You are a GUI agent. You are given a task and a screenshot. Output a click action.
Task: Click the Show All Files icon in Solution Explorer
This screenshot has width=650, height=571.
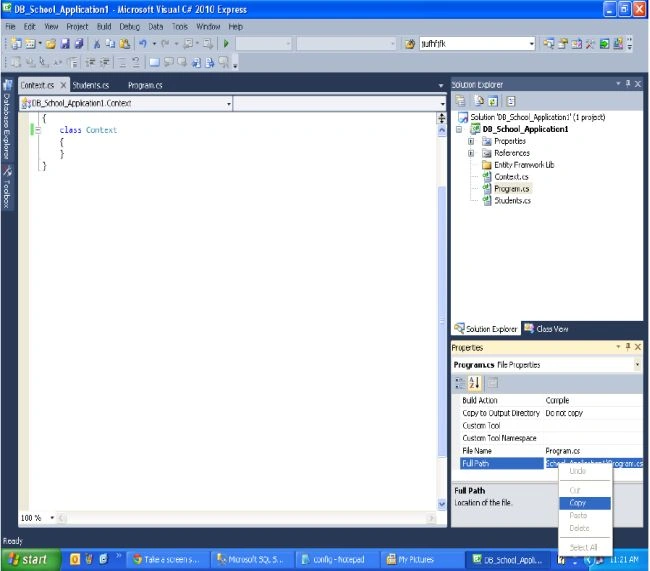479,101
